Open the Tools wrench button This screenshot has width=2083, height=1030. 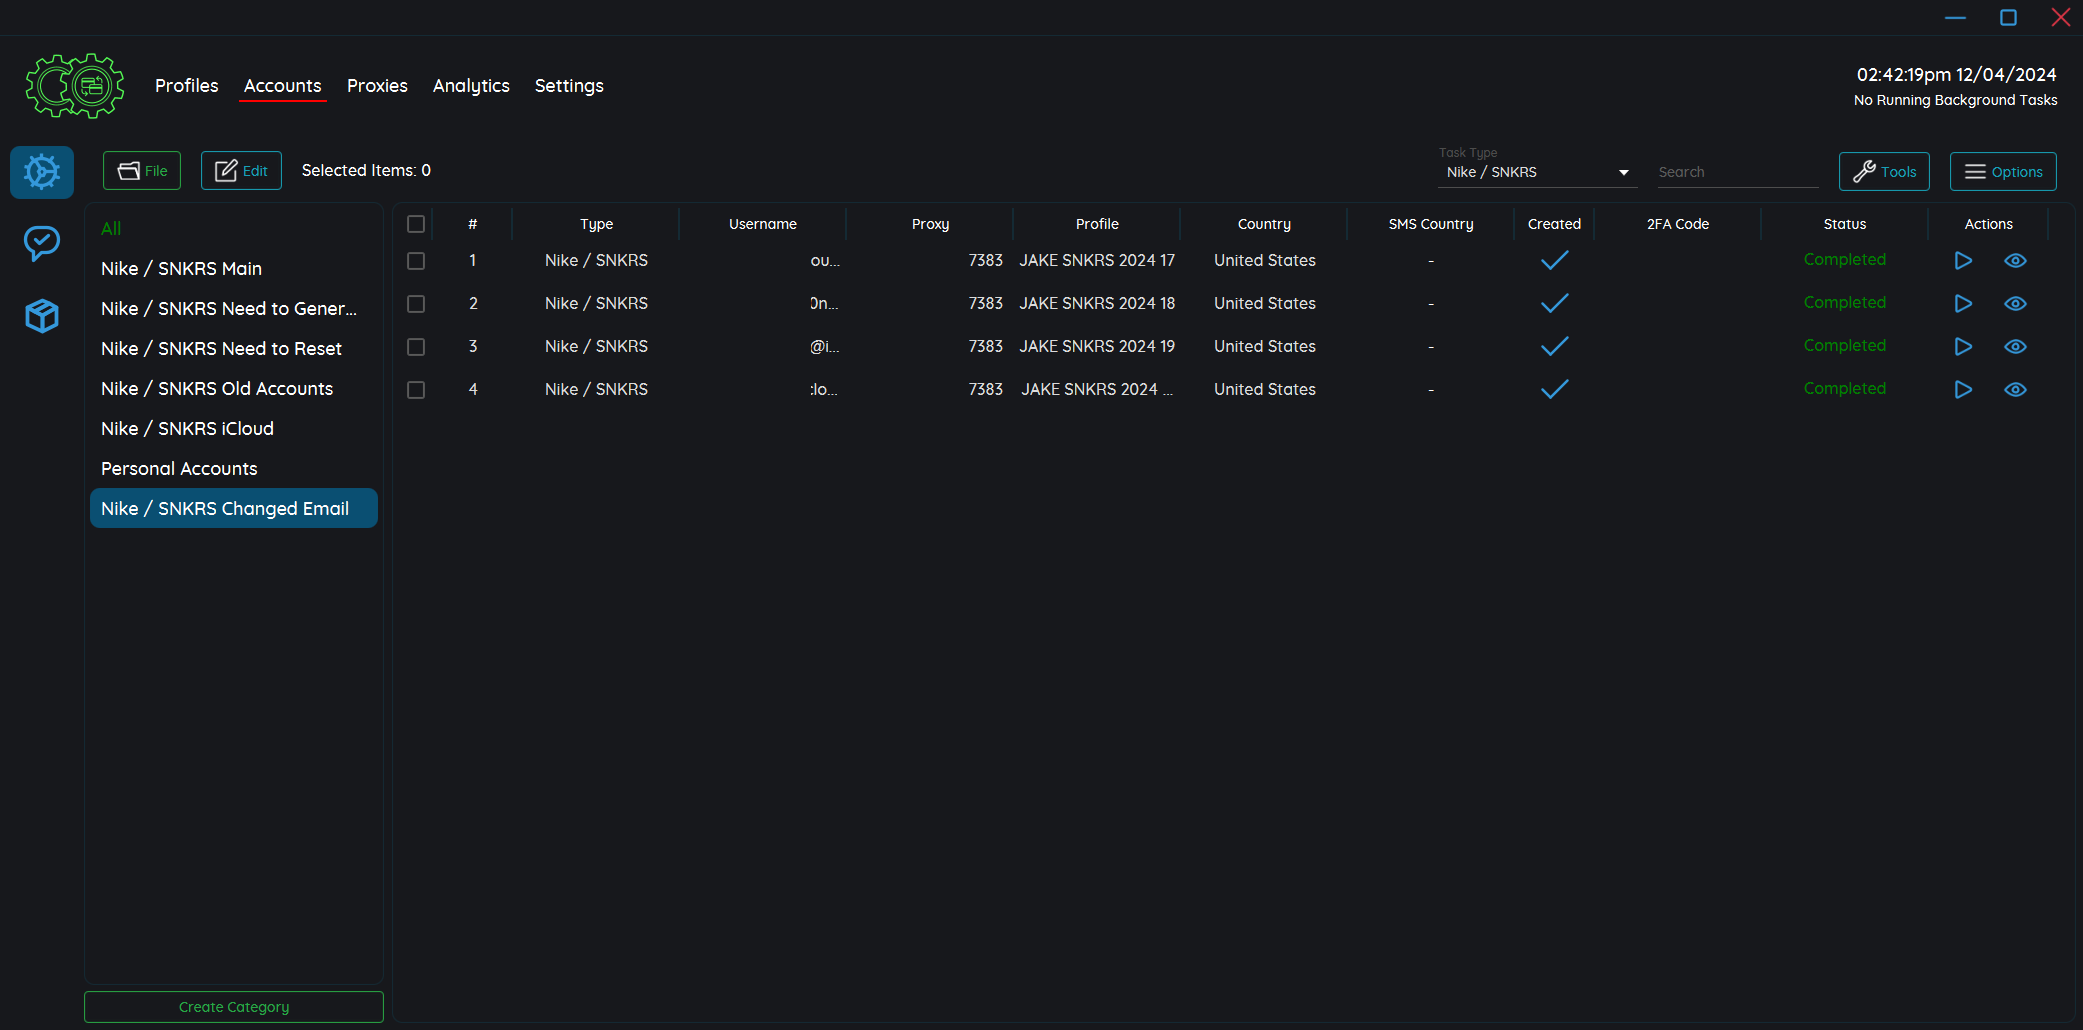coord(1884,172)
